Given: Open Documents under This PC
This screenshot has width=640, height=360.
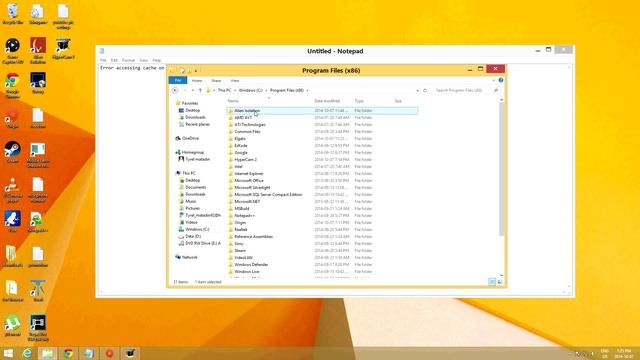Looking at the screenshot, I should [196, 187].
